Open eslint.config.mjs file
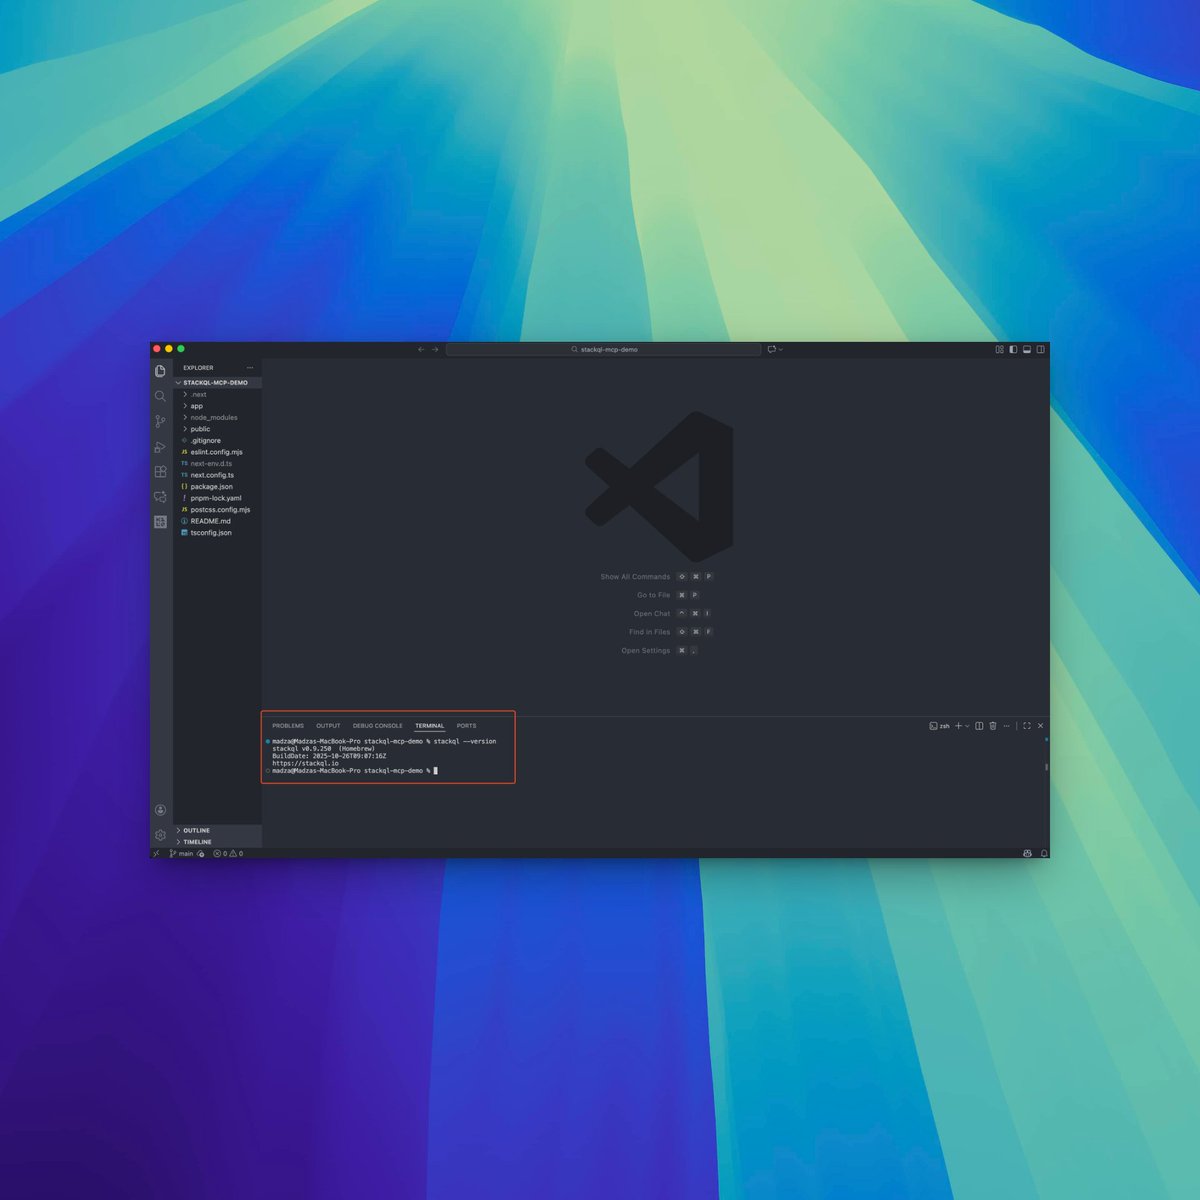The width and height of the screenshot is (1200, 1200). click(217, 452)
